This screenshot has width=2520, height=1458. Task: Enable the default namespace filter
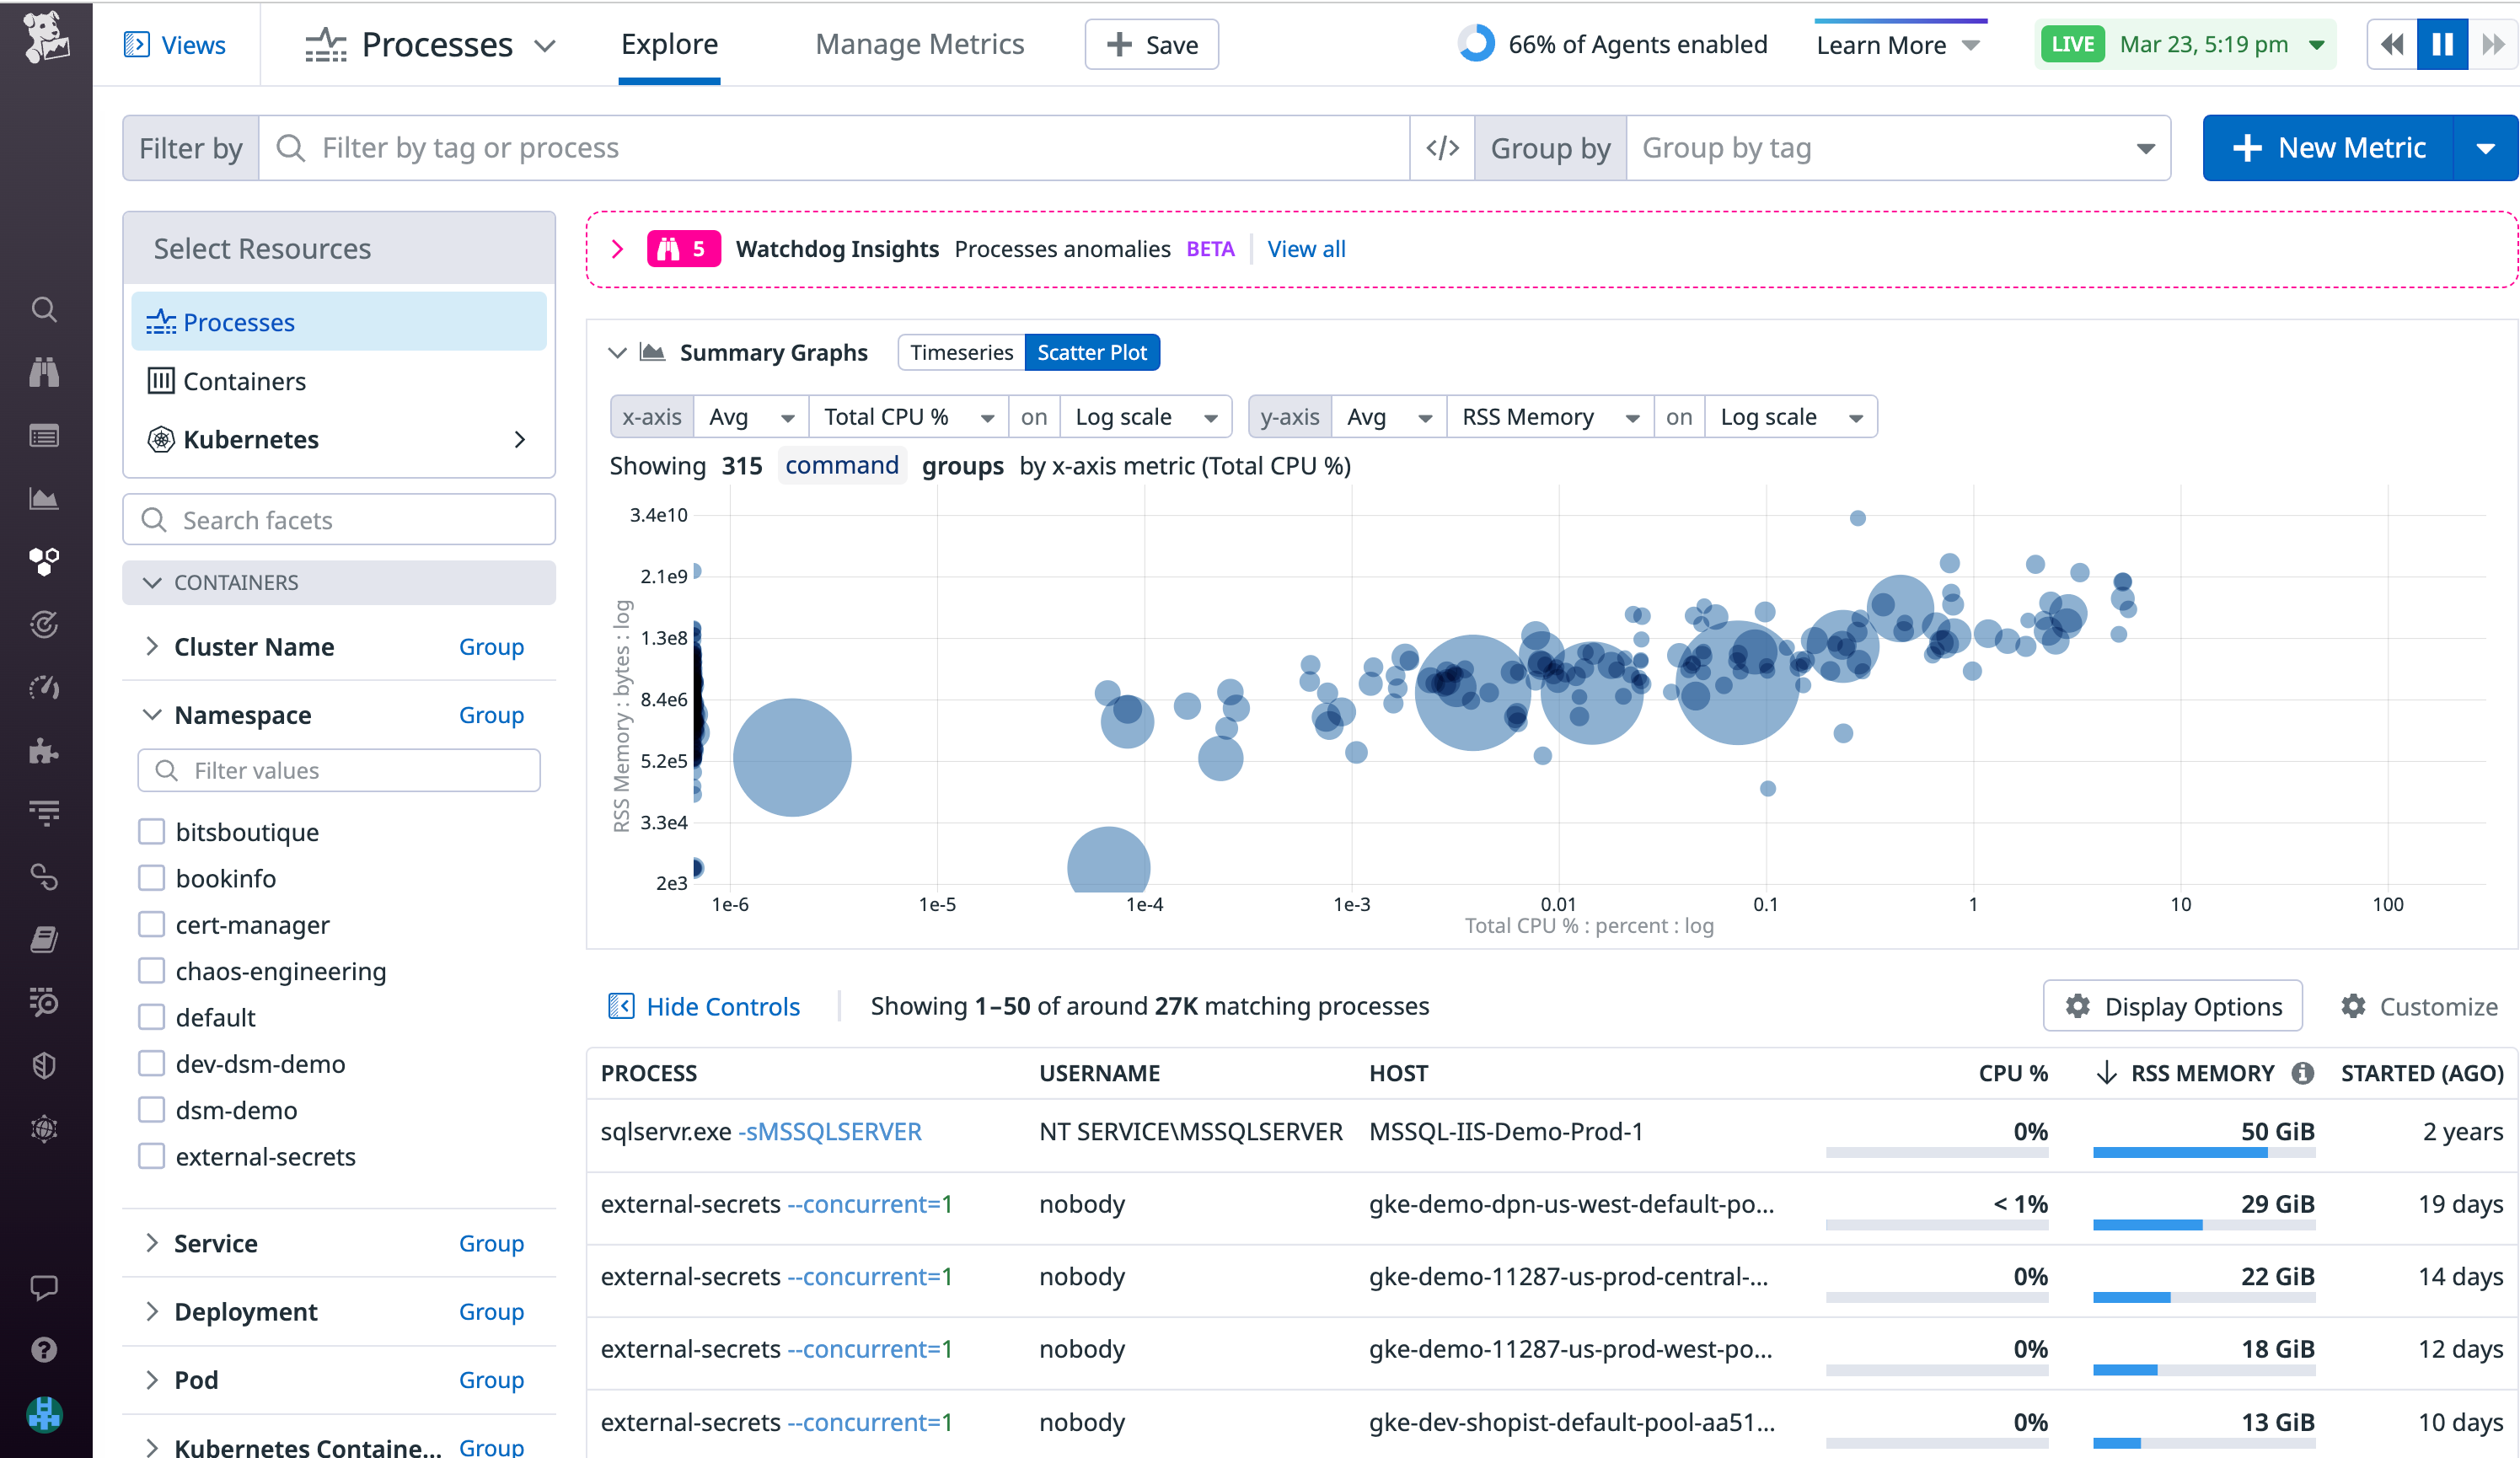point(151,1017)
